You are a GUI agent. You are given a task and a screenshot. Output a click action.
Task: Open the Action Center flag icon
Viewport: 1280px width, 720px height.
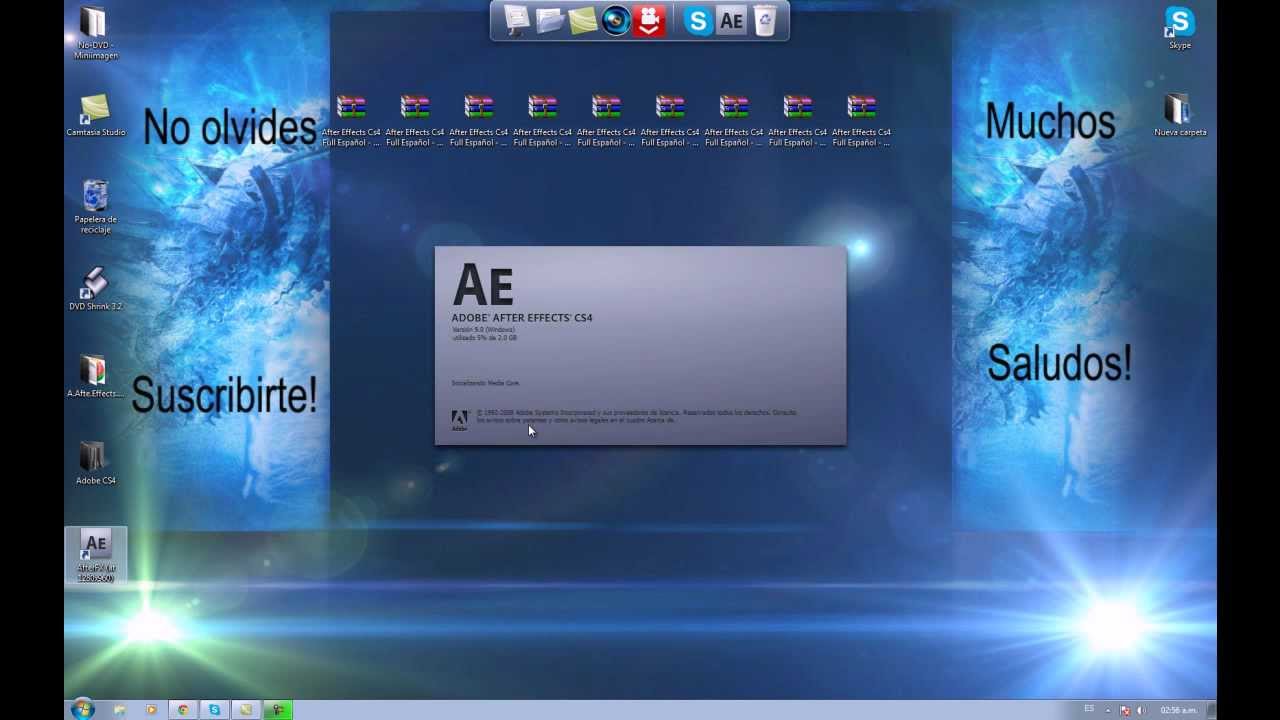1124,710
